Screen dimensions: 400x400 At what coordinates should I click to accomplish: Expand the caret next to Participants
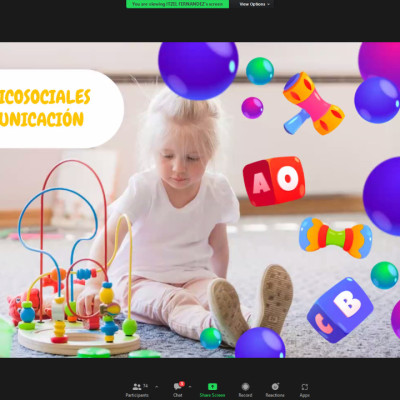157,387
